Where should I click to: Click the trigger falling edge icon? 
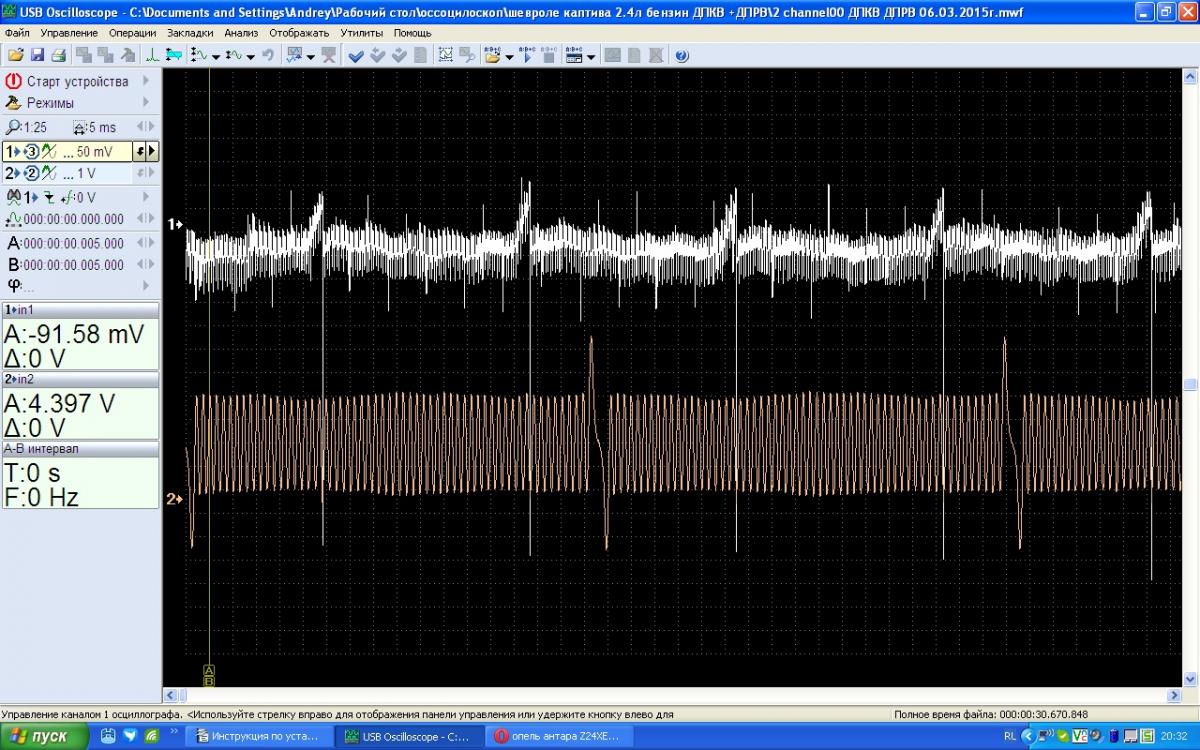[x=49, y=197]
